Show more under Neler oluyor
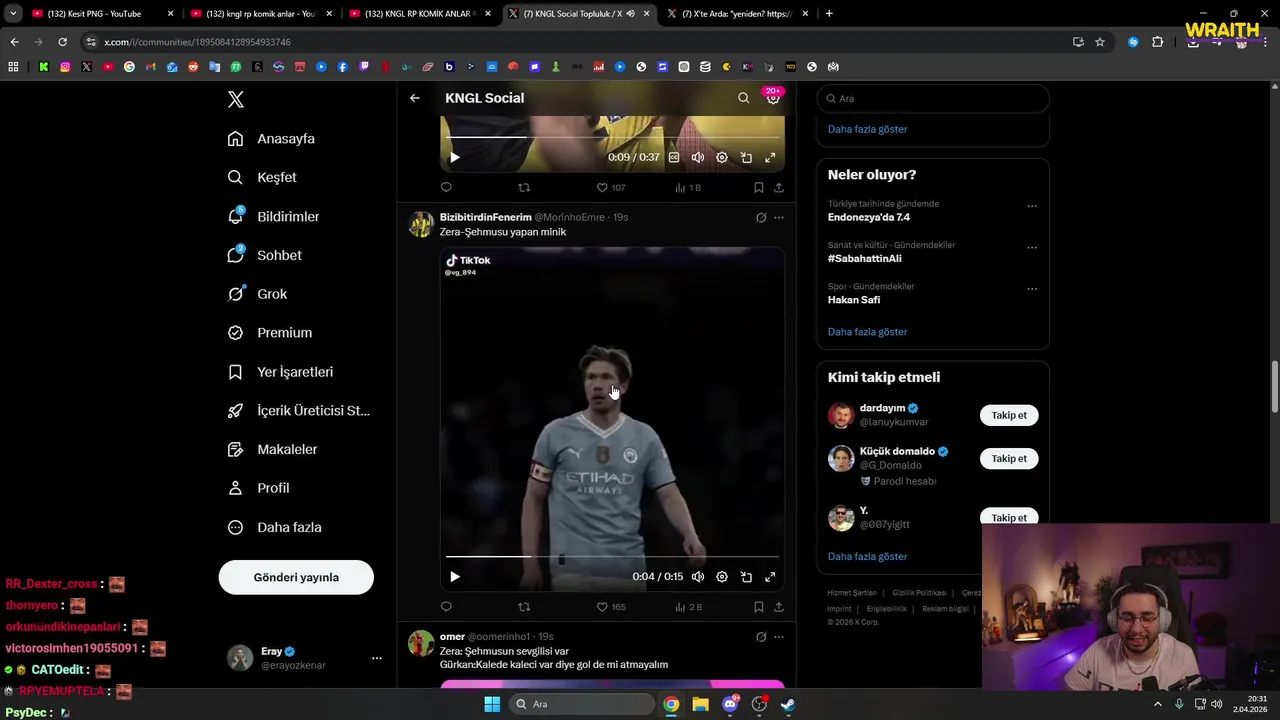1280x720 pixels. pyautogui.click(x=867, y=332)
